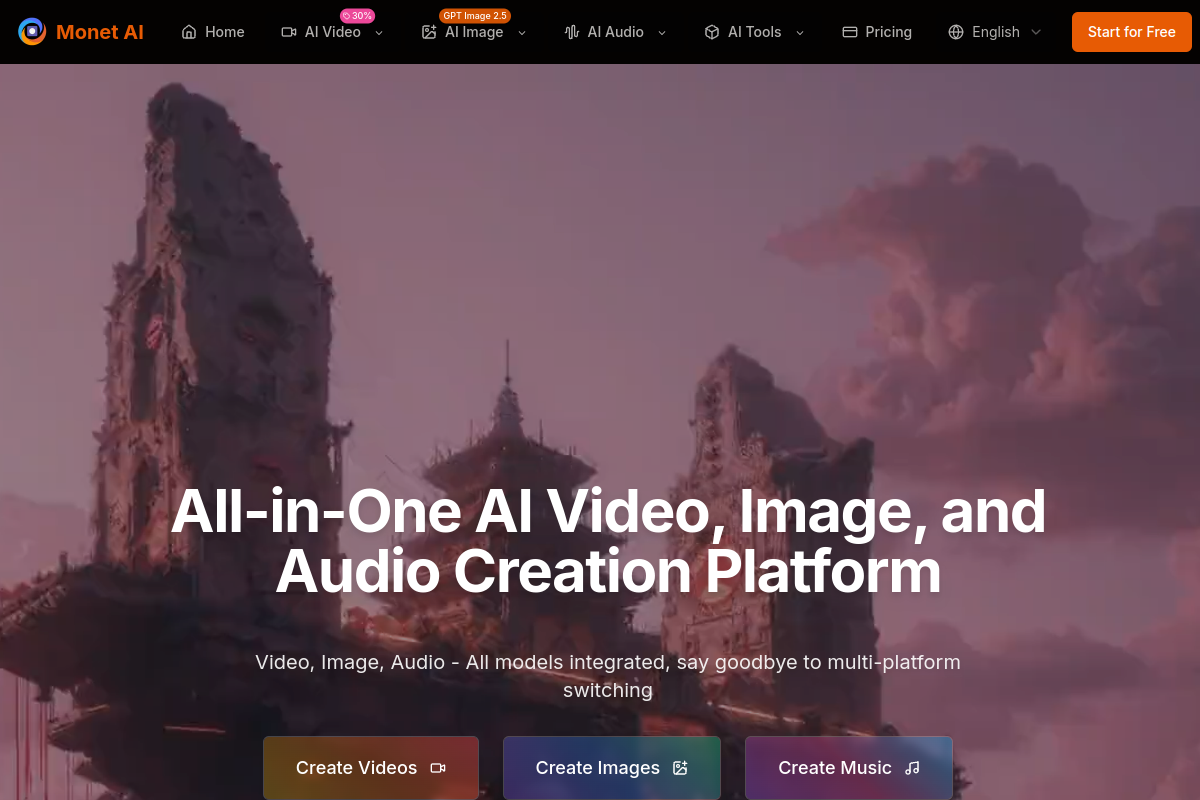Open the AI Image menu
Screen dimensions: 1200x800
click(474, 32)
